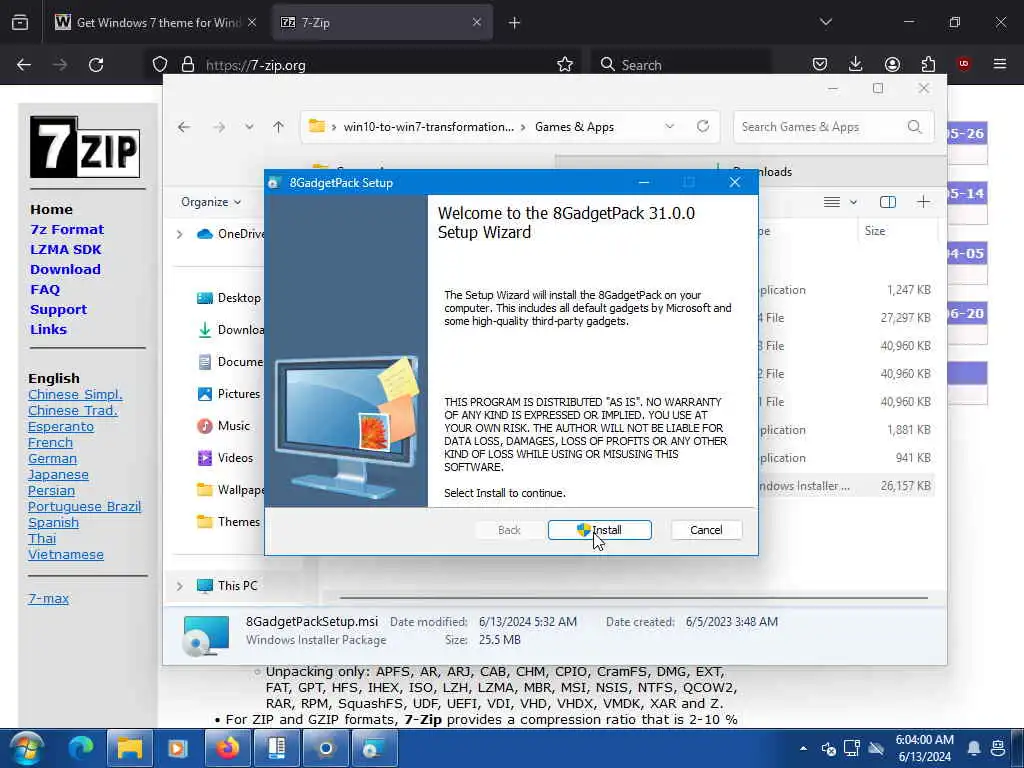List all Firefox tabs dropdown
This screenshot has width=1024, height=768.
point(826,22)
